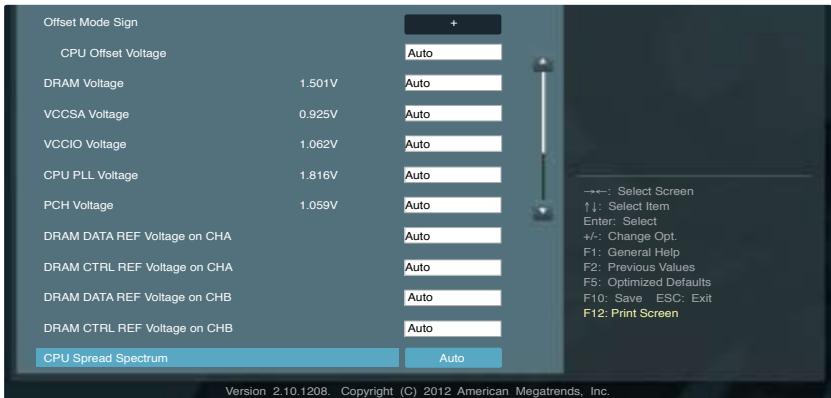Click the 1.059V PCH reading
831x398 pixels.
pos(319,205)
